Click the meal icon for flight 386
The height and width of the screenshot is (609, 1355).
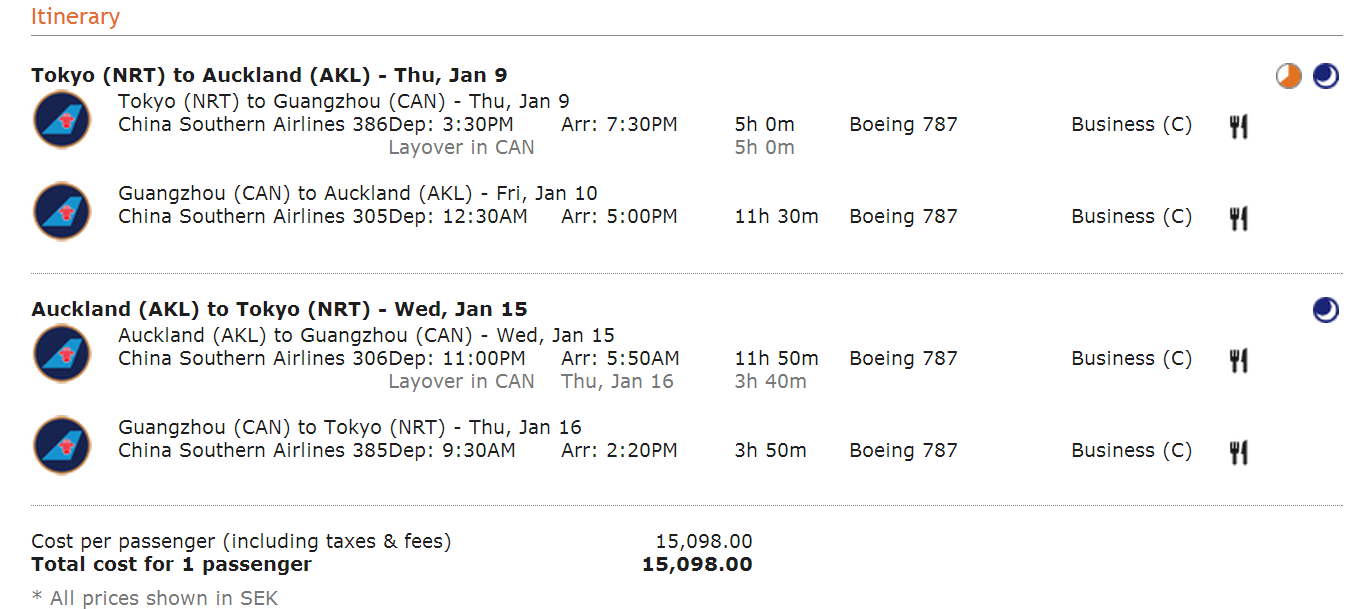tap(1238, 126)
